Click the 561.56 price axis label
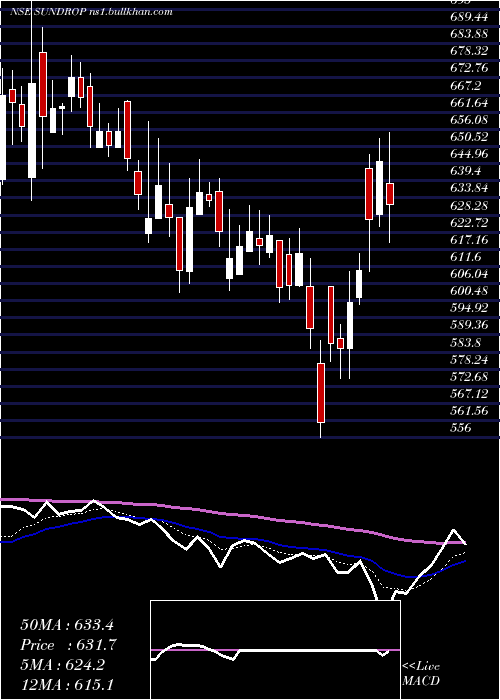 pos(469,411)
